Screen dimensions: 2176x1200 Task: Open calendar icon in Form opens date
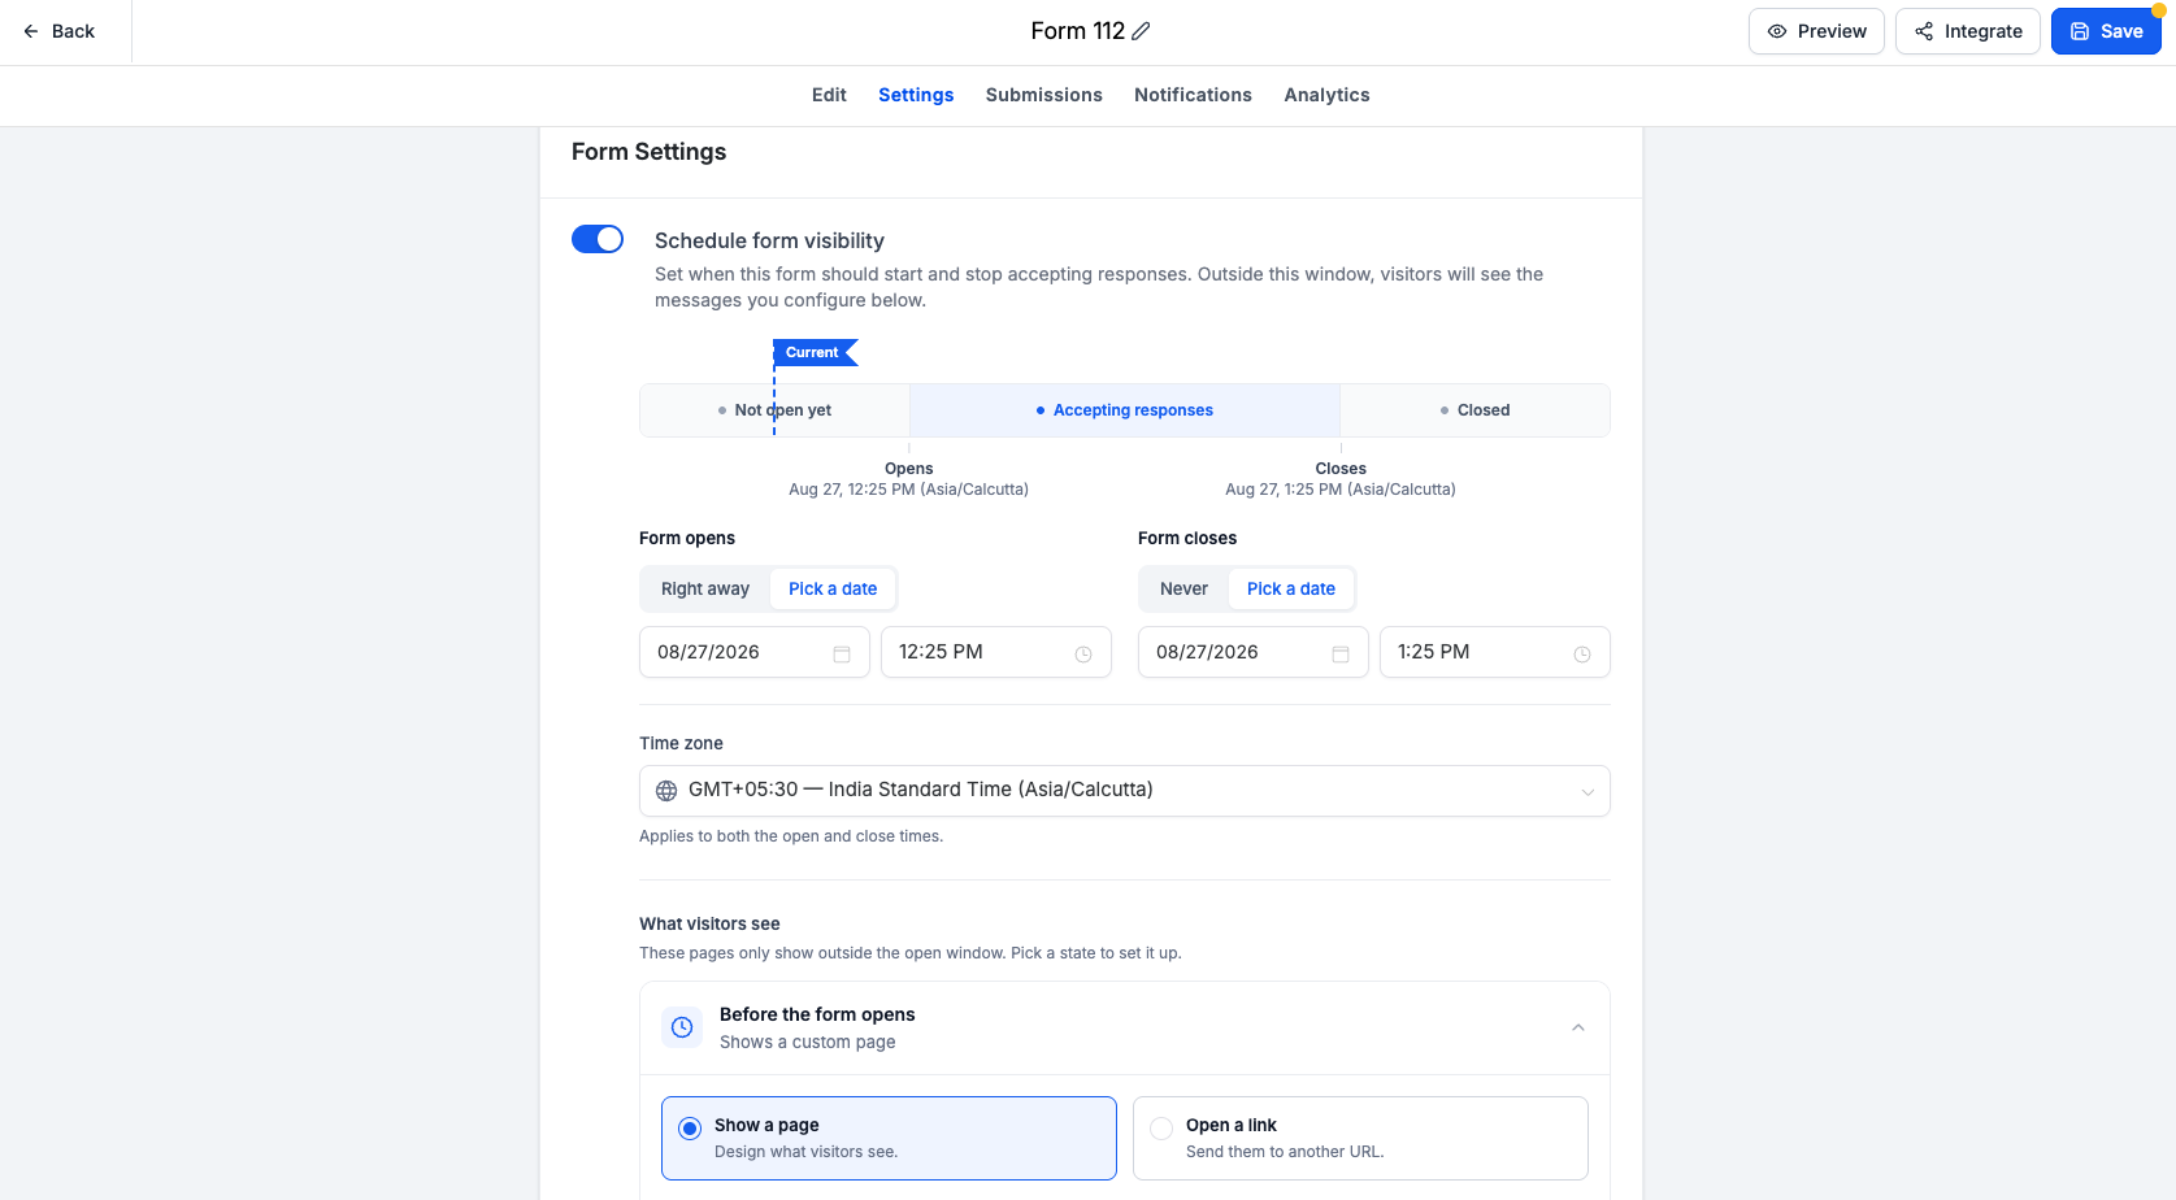[842, 653]
